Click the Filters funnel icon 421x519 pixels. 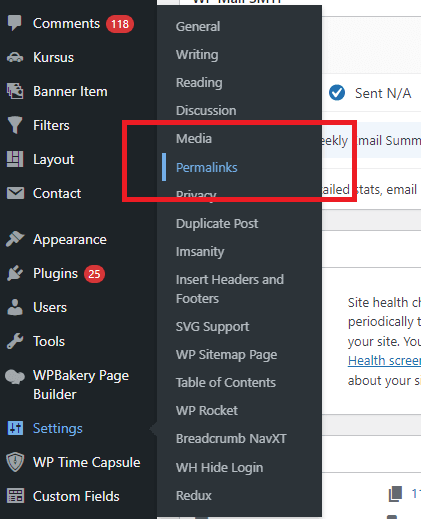15,125
